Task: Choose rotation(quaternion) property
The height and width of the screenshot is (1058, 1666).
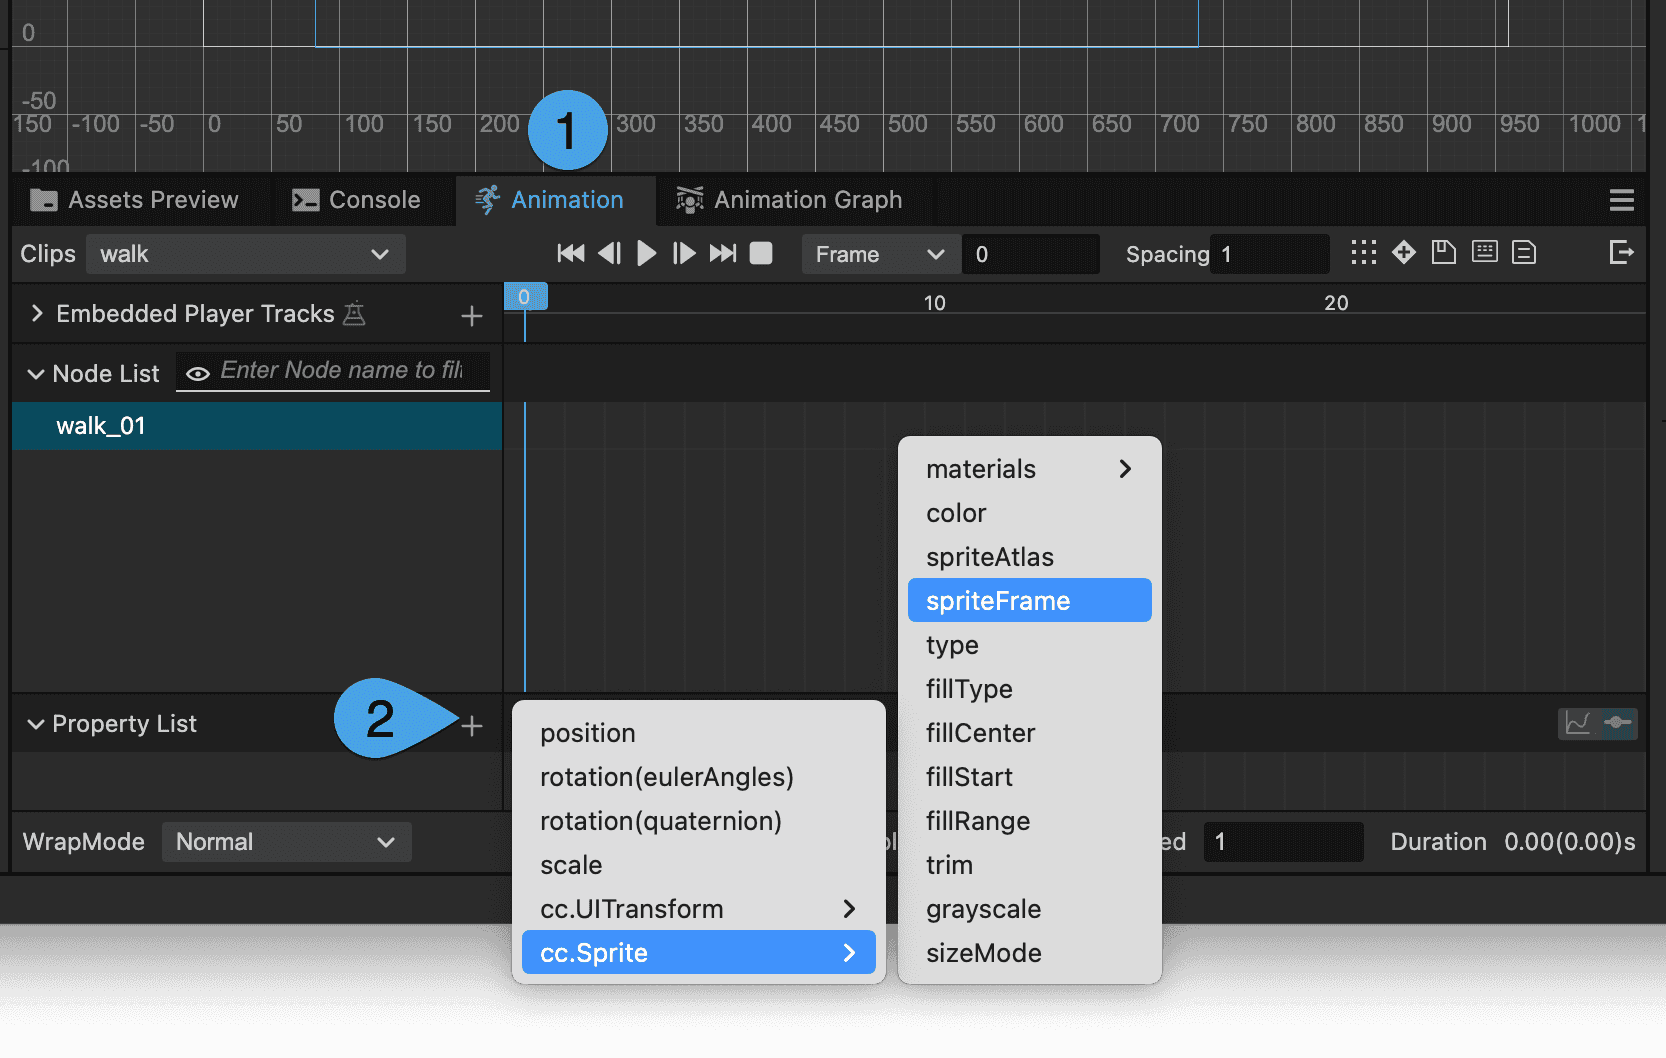Action: [x=699, y=821]
